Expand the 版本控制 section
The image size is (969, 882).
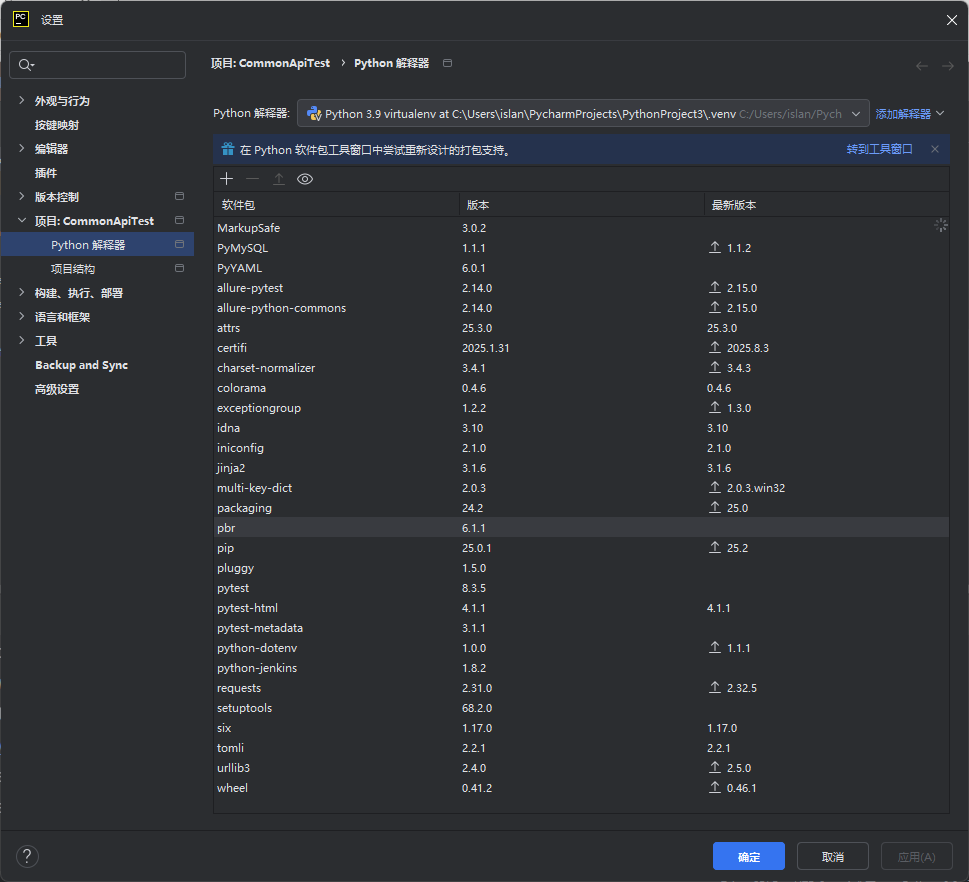pyautogui.click(x=22, y=197)
